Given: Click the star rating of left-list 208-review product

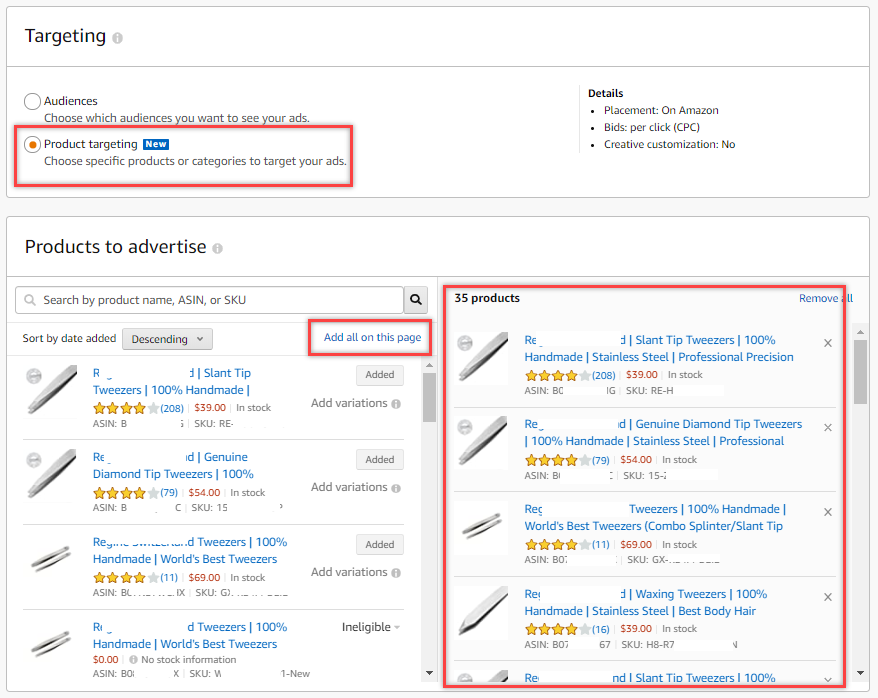Looking at the screenshot, I should point(126,408).
